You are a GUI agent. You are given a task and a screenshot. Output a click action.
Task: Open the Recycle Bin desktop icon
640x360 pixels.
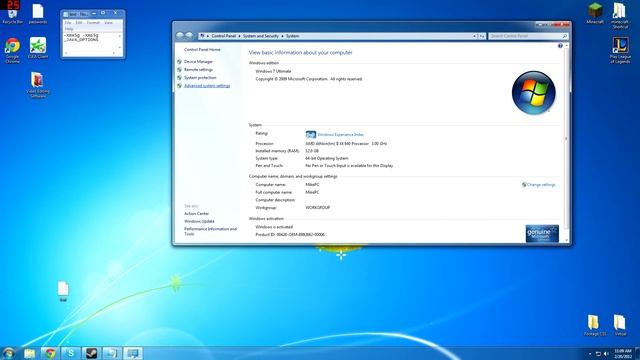click(x=13, y=15)
